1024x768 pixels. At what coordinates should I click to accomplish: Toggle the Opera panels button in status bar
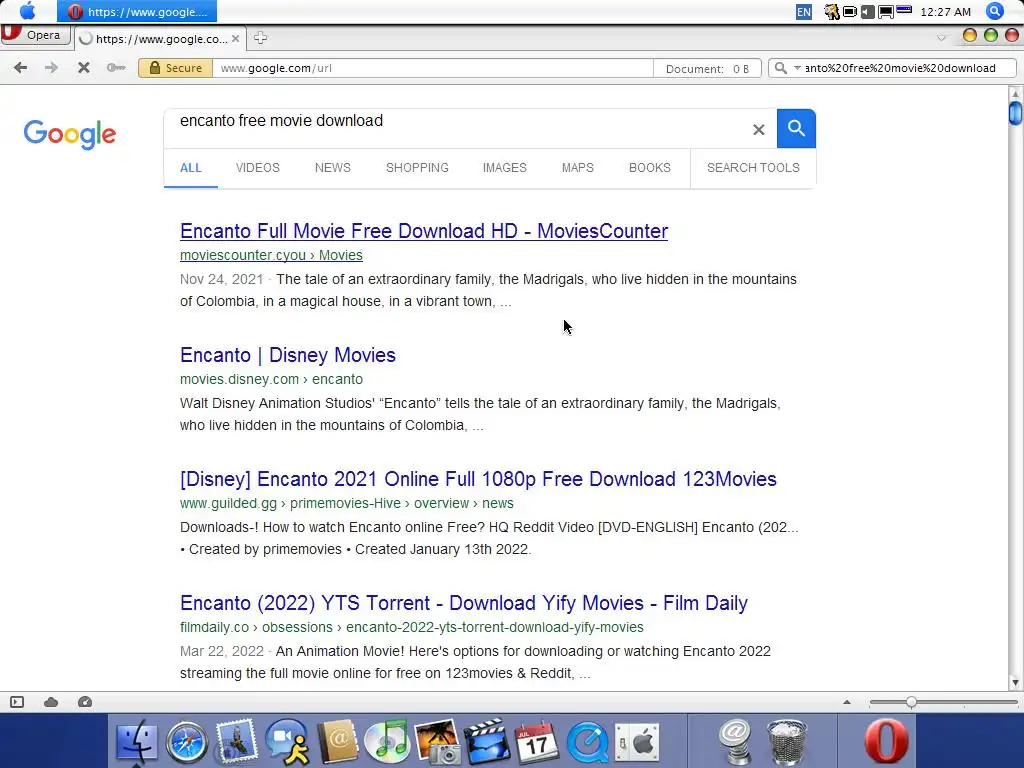[x=17, y=702]
